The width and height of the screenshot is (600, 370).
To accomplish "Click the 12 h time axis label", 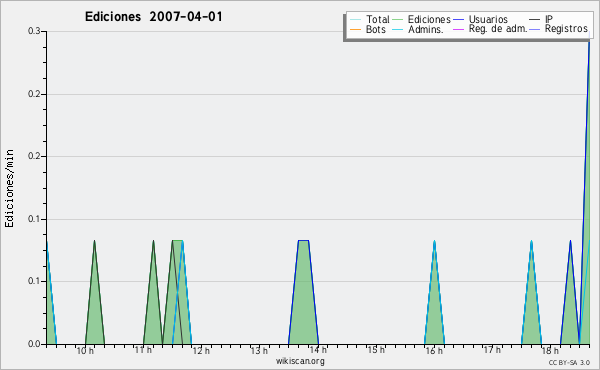I will coord(201,351).
